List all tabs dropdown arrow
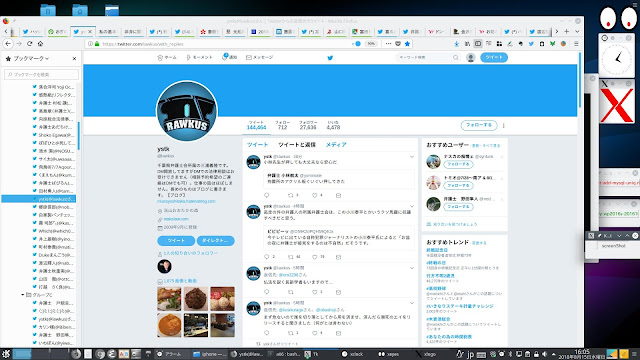The width and height of the screenshot is (640, 360). point(577,31)
